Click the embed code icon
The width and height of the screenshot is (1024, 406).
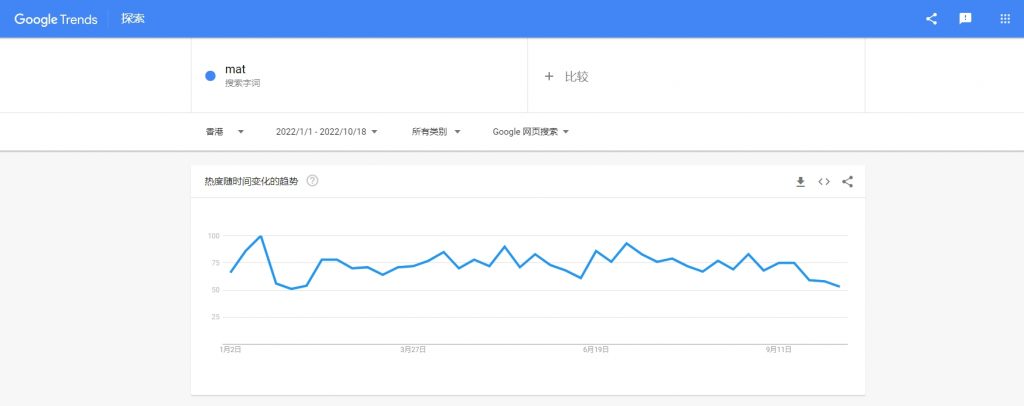[824, 182]
